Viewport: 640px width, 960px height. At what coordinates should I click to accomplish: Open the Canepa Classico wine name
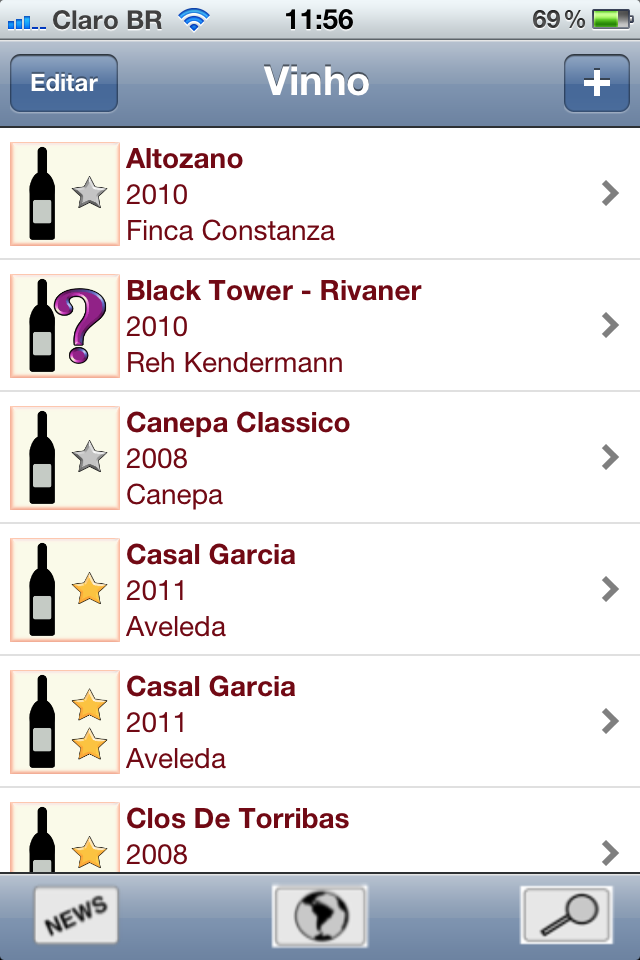tap(238, 423)
